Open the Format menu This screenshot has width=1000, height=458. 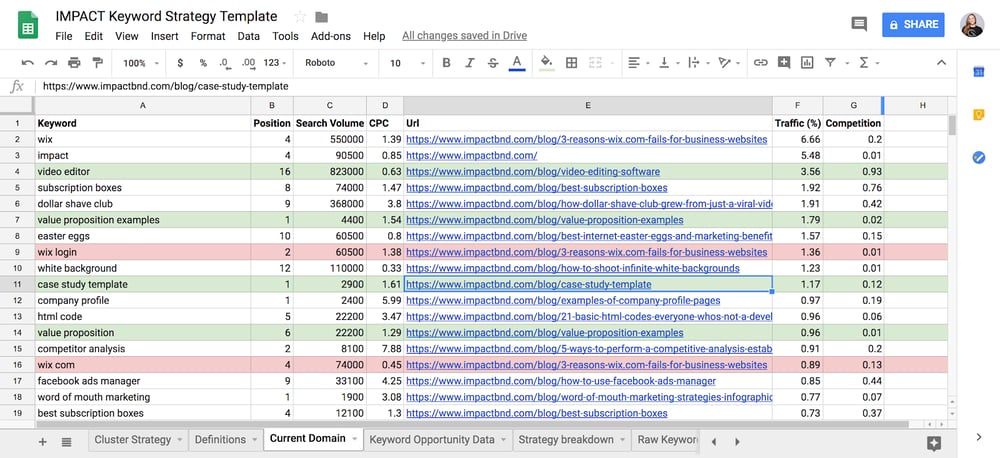208,36
